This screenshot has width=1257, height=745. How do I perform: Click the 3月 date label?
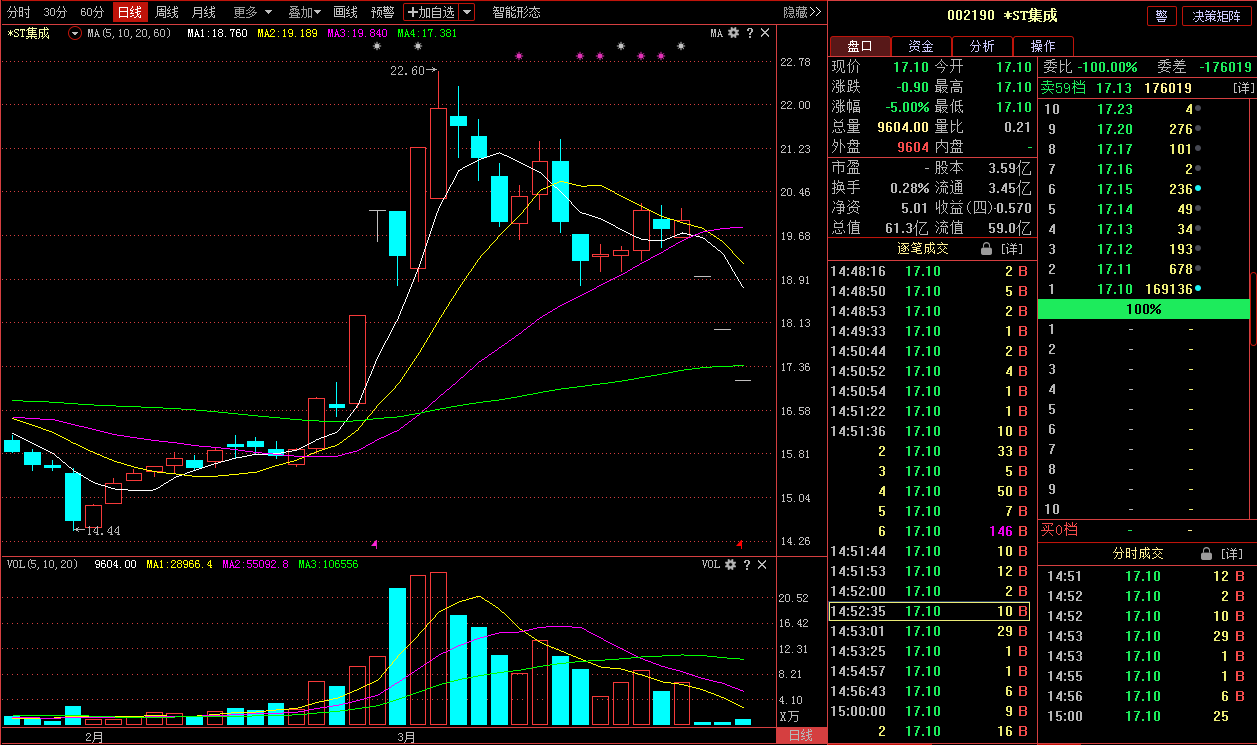[x=406, y=737]
